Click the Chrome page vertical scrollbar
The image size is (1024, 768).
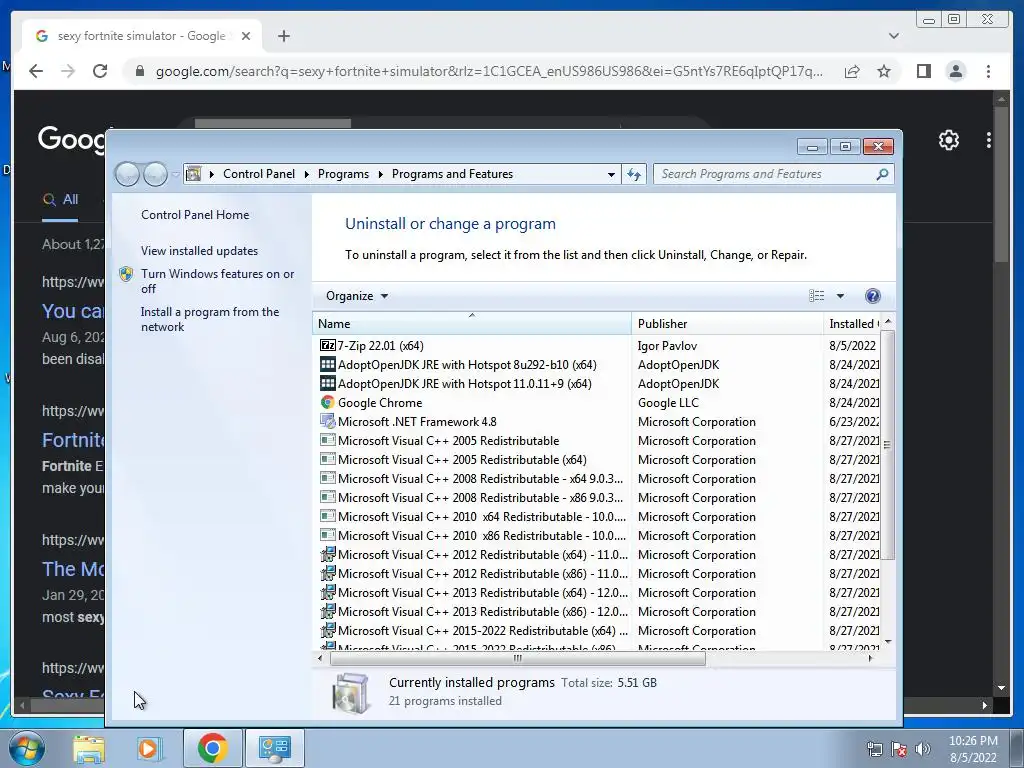click(x=1002, y=184)
